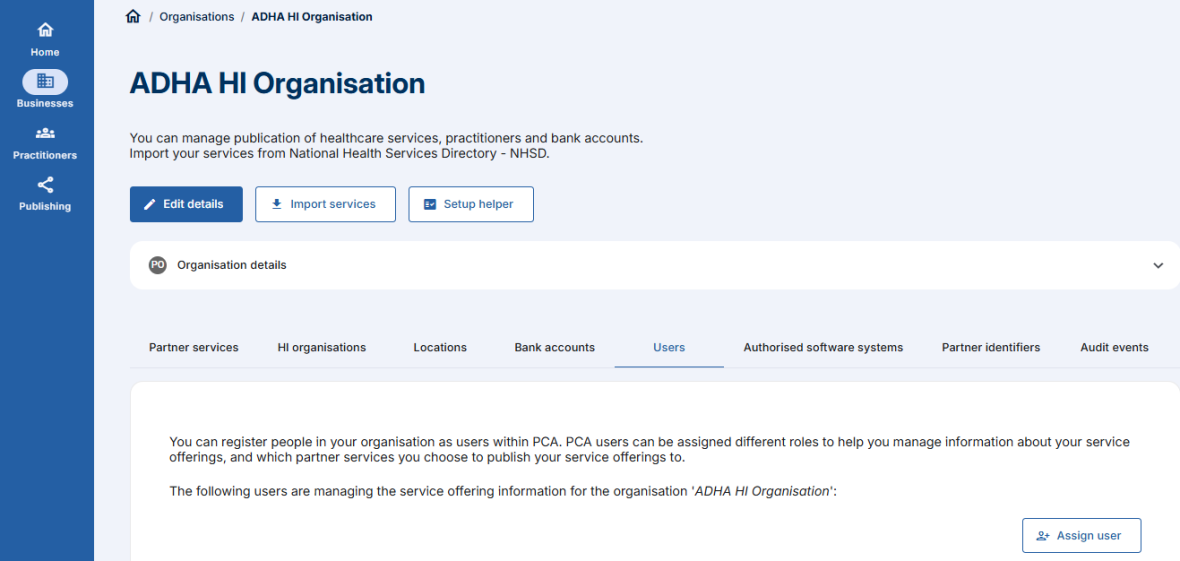Click the Organisation details label

(232, 265)
